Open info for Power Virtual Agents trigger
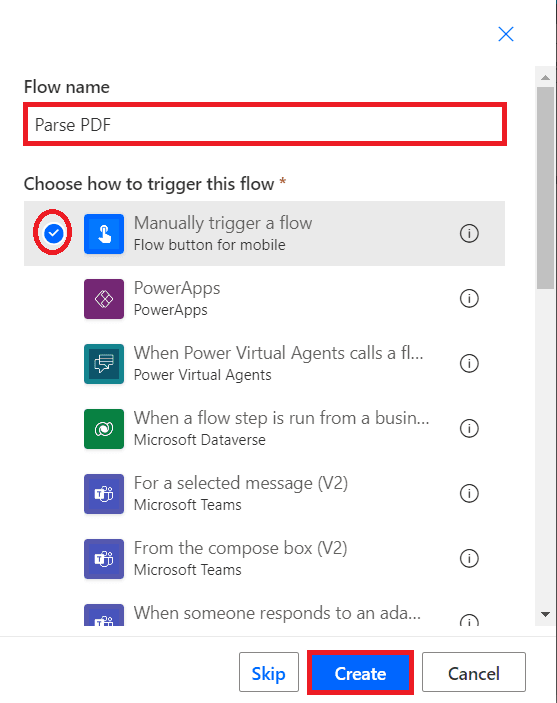 click(469, 364)
